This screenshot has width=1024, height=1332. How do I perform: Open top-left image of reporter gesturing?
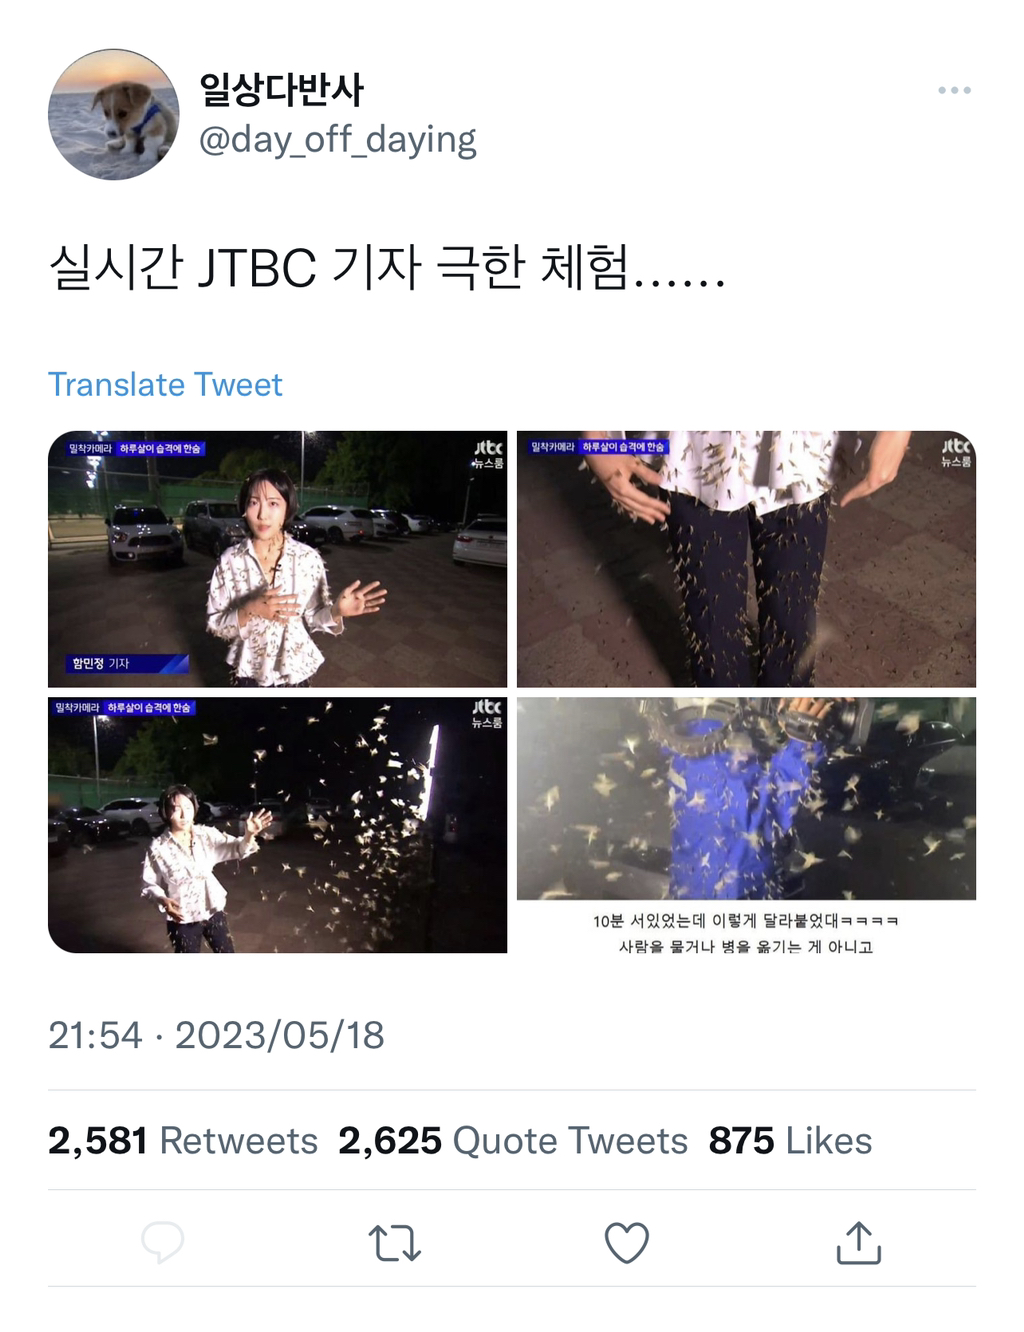pyautogui.click(x=277, y=559)
